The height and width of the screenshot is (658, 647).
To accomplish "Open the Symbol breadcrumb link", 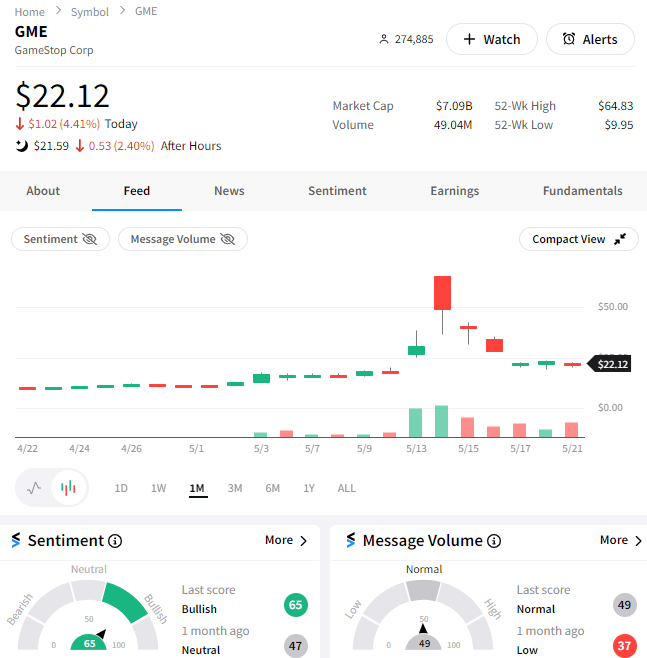I will coord(89,12).
